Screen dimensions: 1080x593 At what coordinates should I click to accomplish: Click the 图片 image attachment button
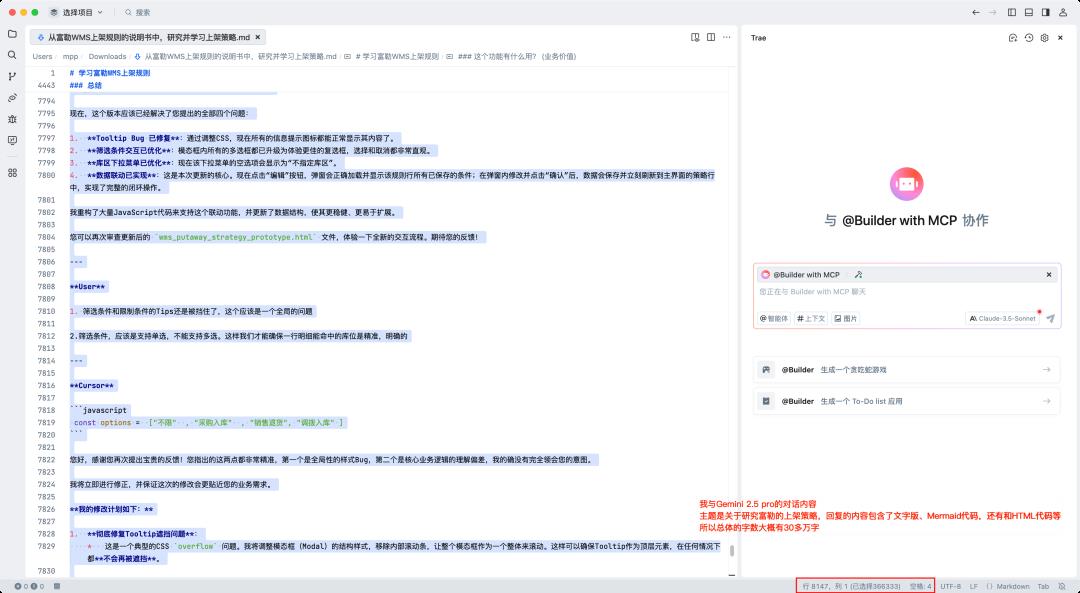(845, 318)
